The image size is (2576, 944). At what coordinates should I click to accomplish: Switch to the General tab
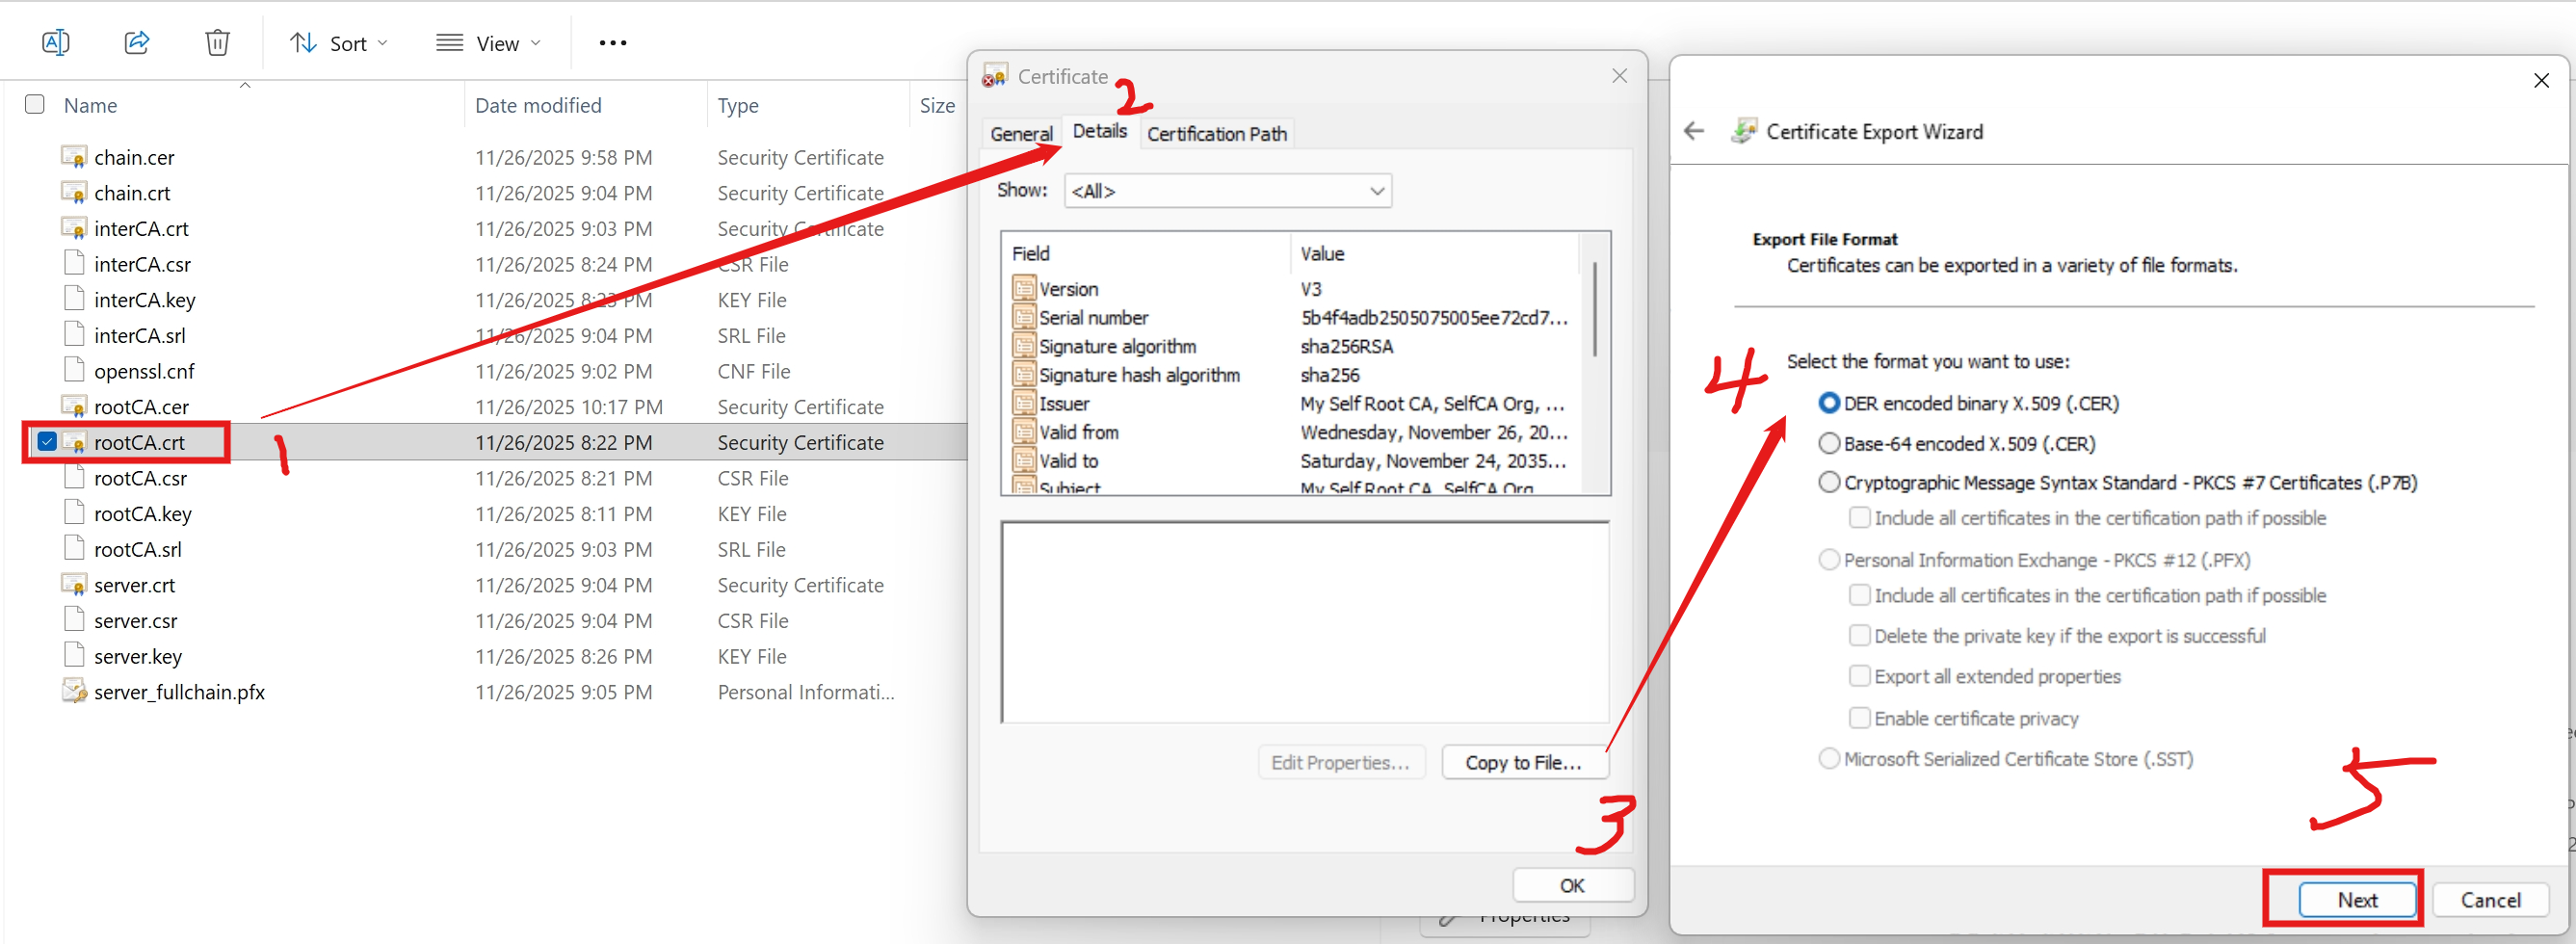click(1021, 134)
